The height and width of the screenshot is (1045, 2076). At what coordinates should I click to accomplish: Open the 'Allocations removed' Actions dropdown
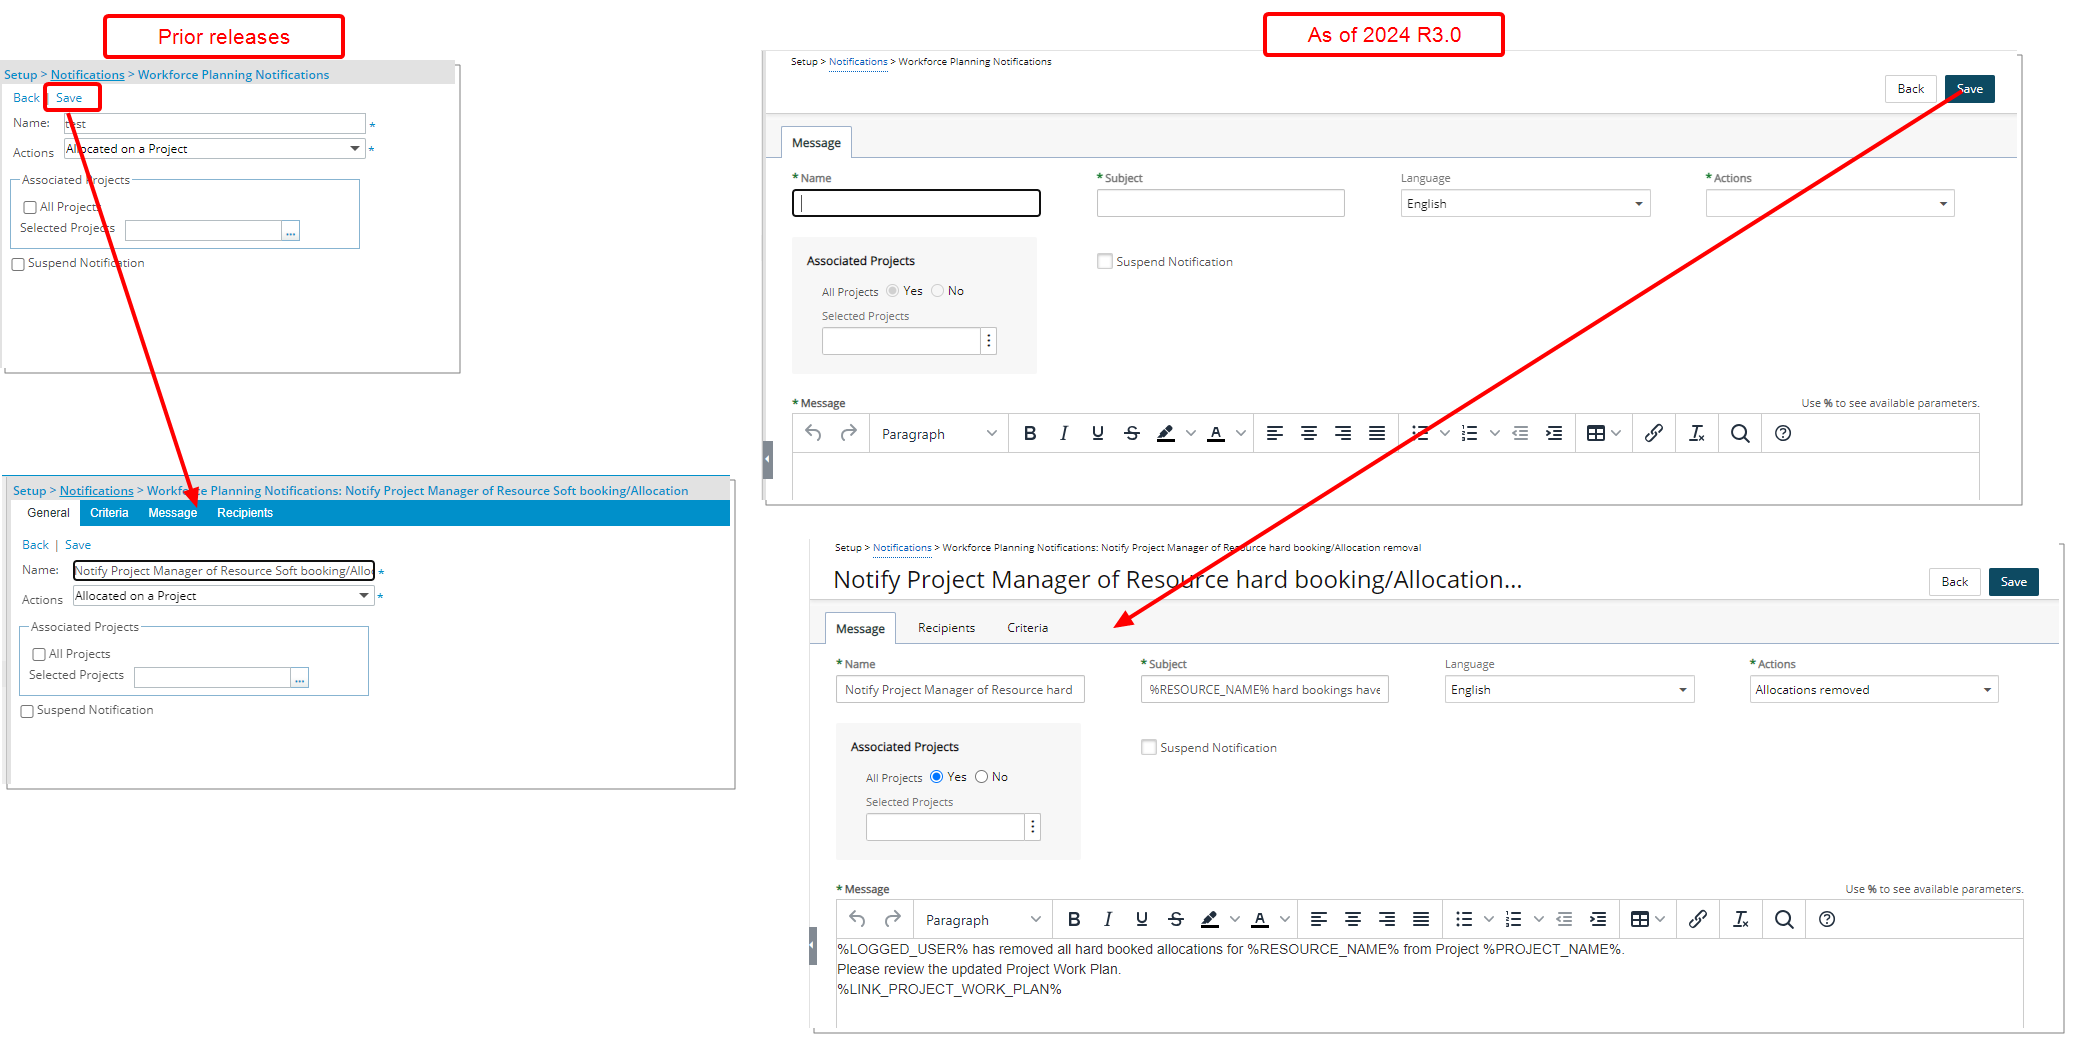click(x=1874, y=690)
